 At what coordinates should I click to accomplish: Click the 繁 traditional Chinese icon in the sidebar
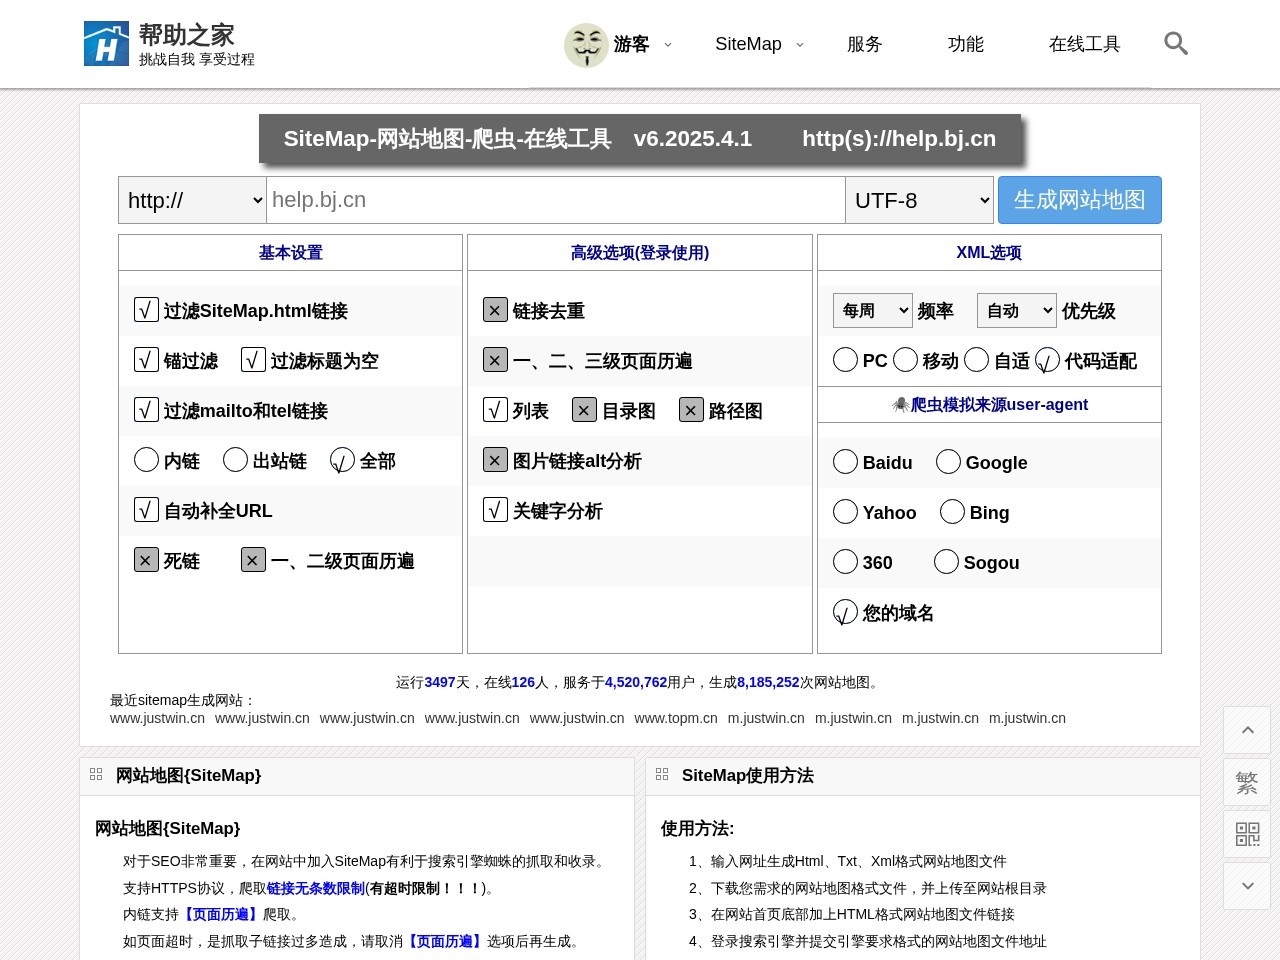(1247, 782)
